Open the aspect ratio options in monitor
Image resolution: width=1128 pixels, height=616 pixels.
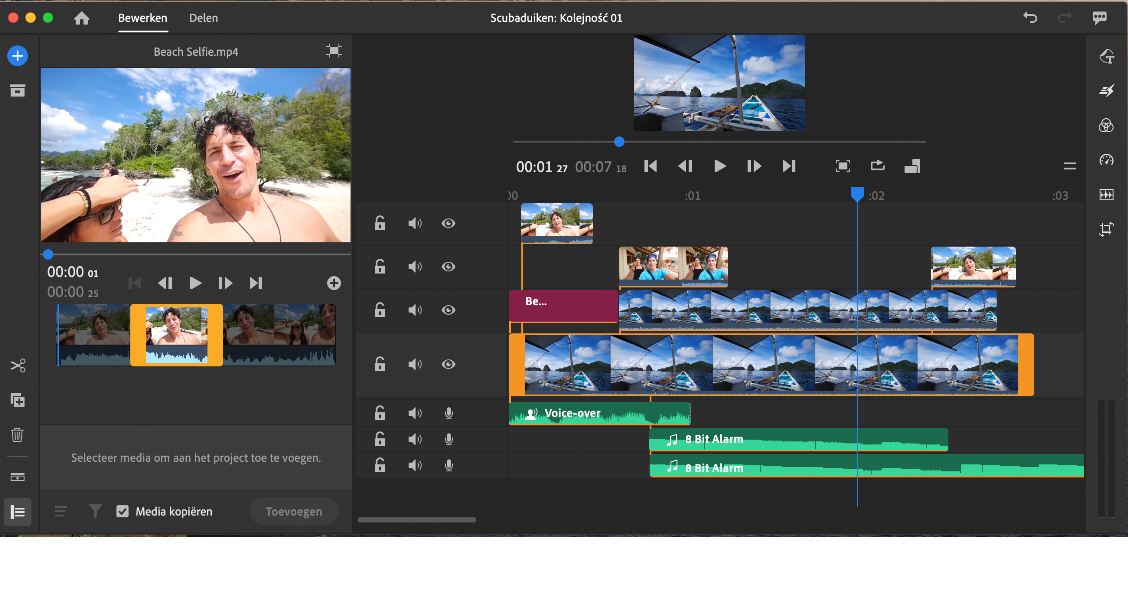912,166
